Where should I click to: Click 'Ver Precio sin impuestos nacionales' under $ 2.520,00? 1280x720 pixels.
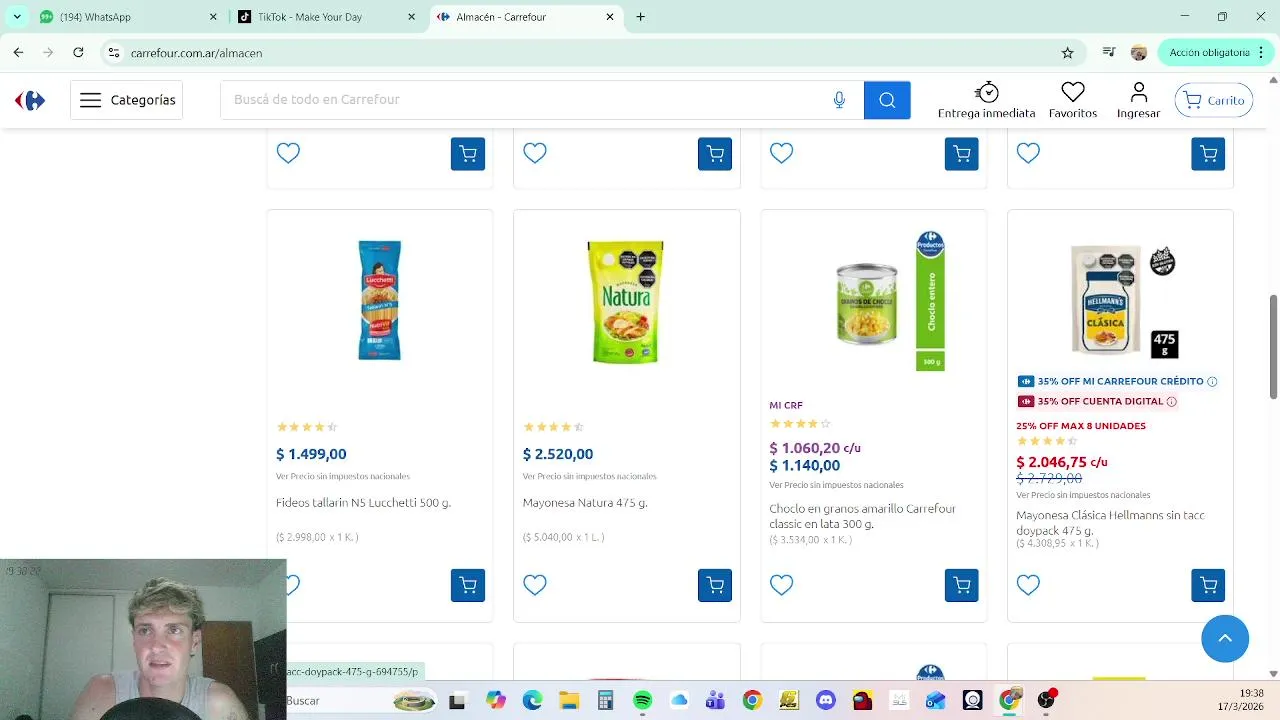coord(590,476)
